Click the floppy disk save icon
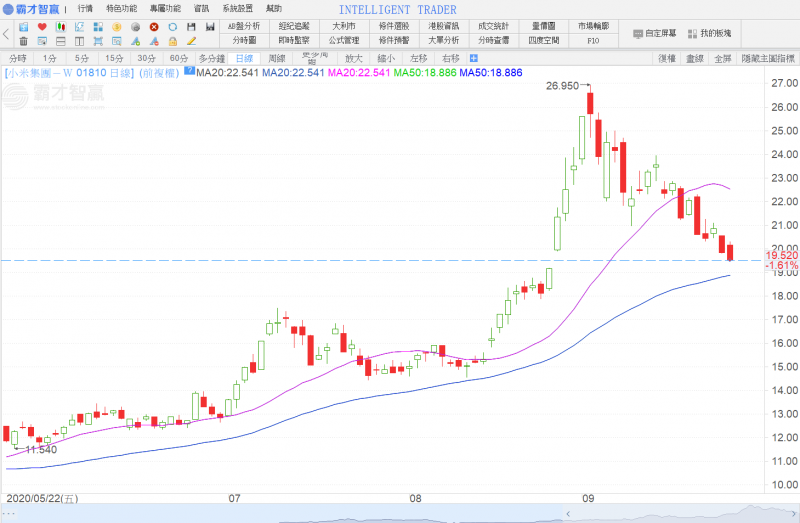Image resolution: width=800 pixels, height=523 pixels. coord(191,26)
